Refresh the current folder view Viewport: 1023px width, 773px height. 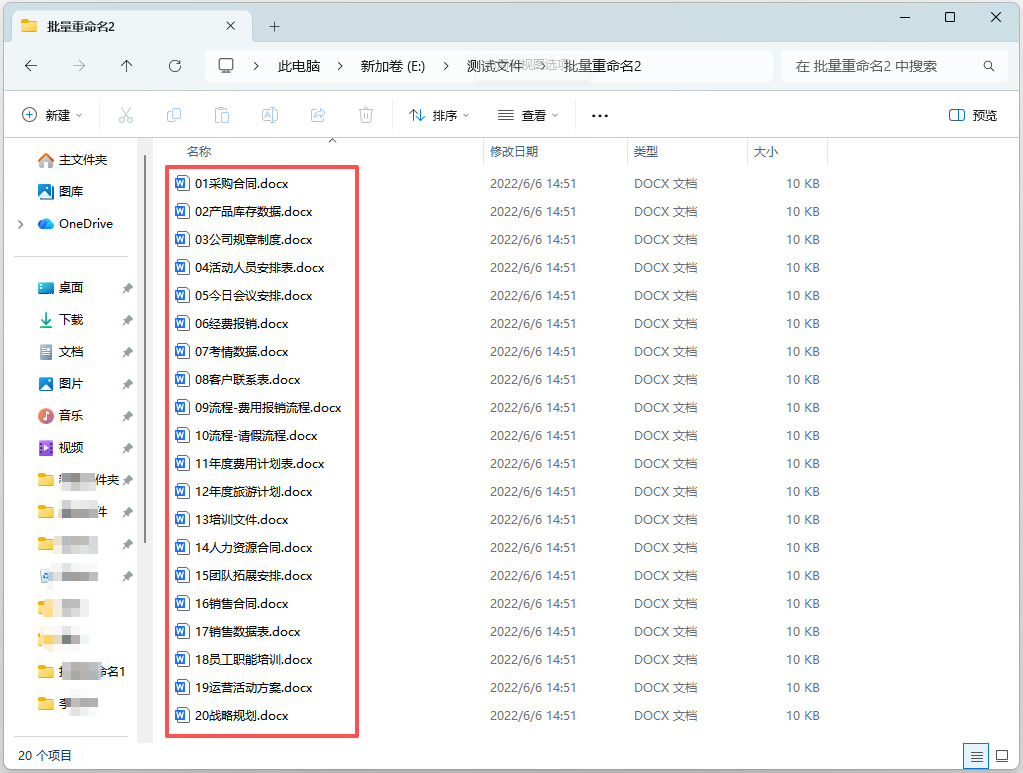tap(175, 66)
